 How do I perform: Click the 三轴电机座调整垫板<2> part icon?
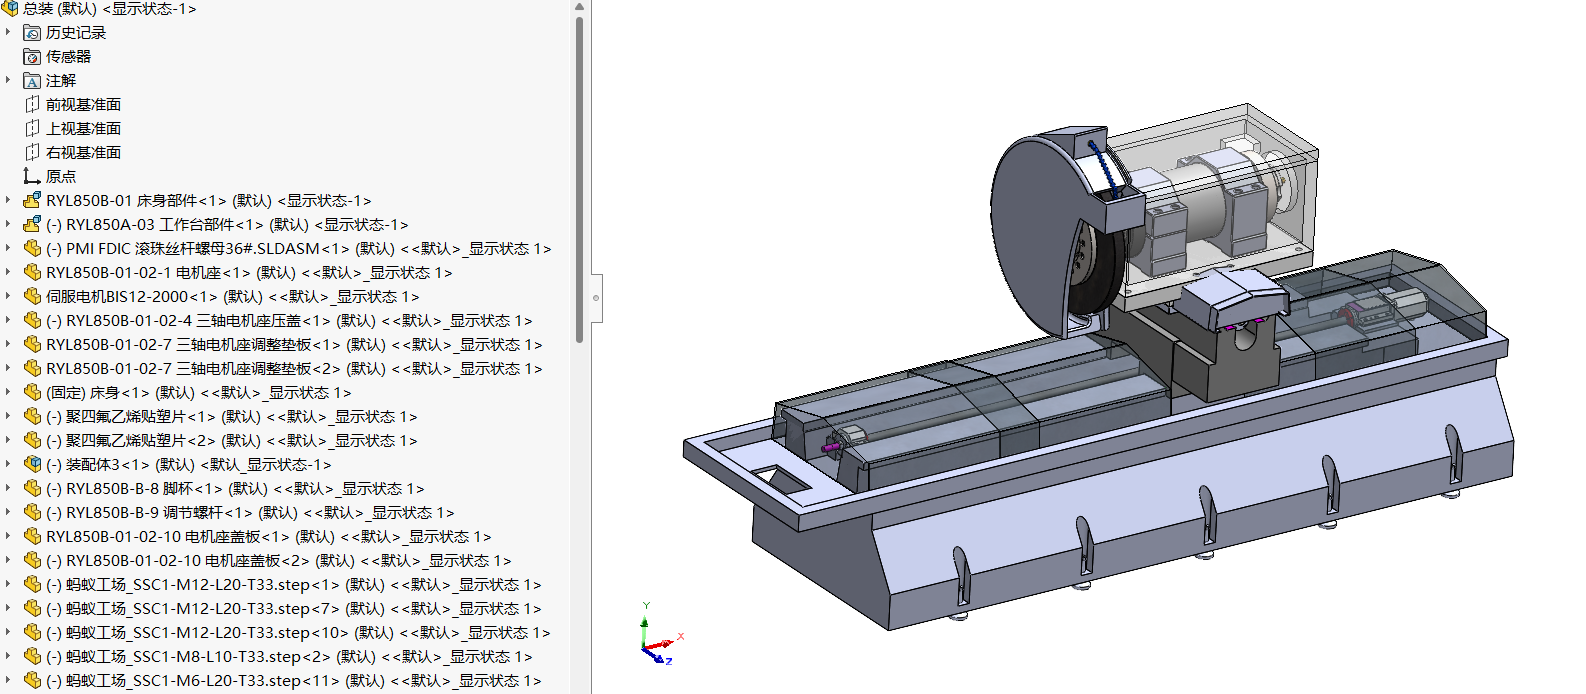pos(32,369)
